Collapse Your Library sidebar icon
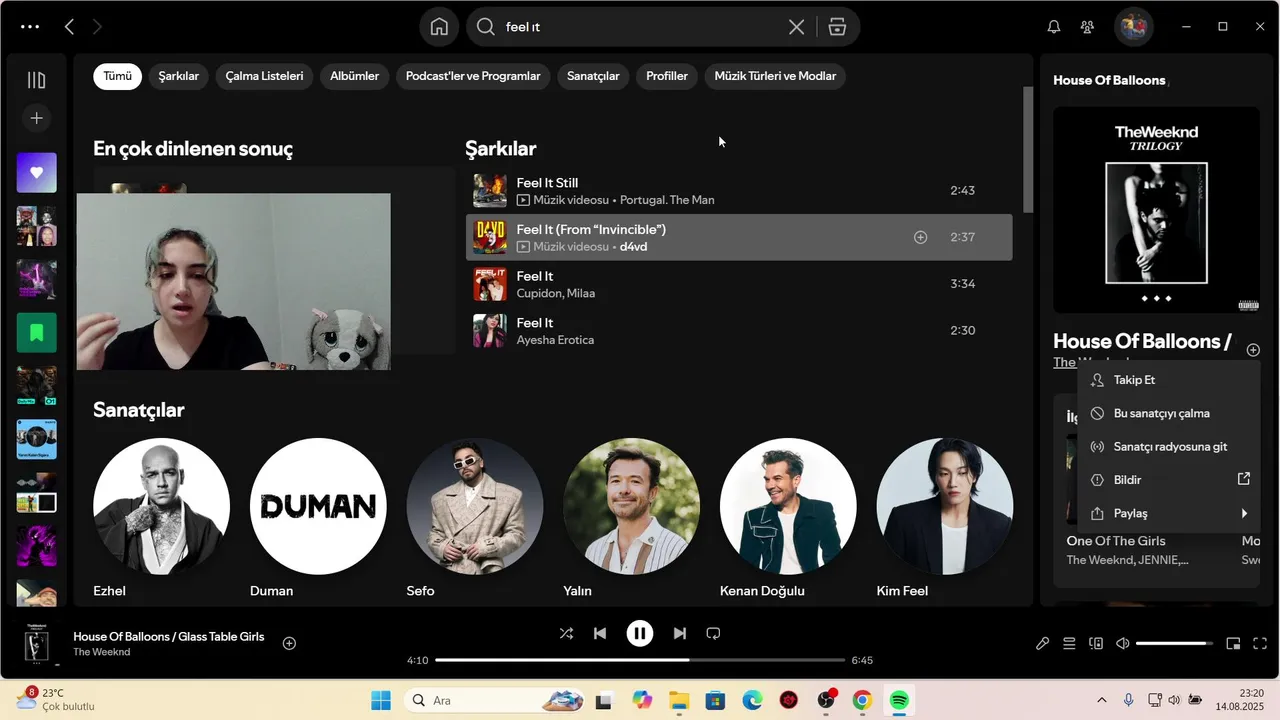Screen dimensions: 1280x720 click(x=36, y=80)
